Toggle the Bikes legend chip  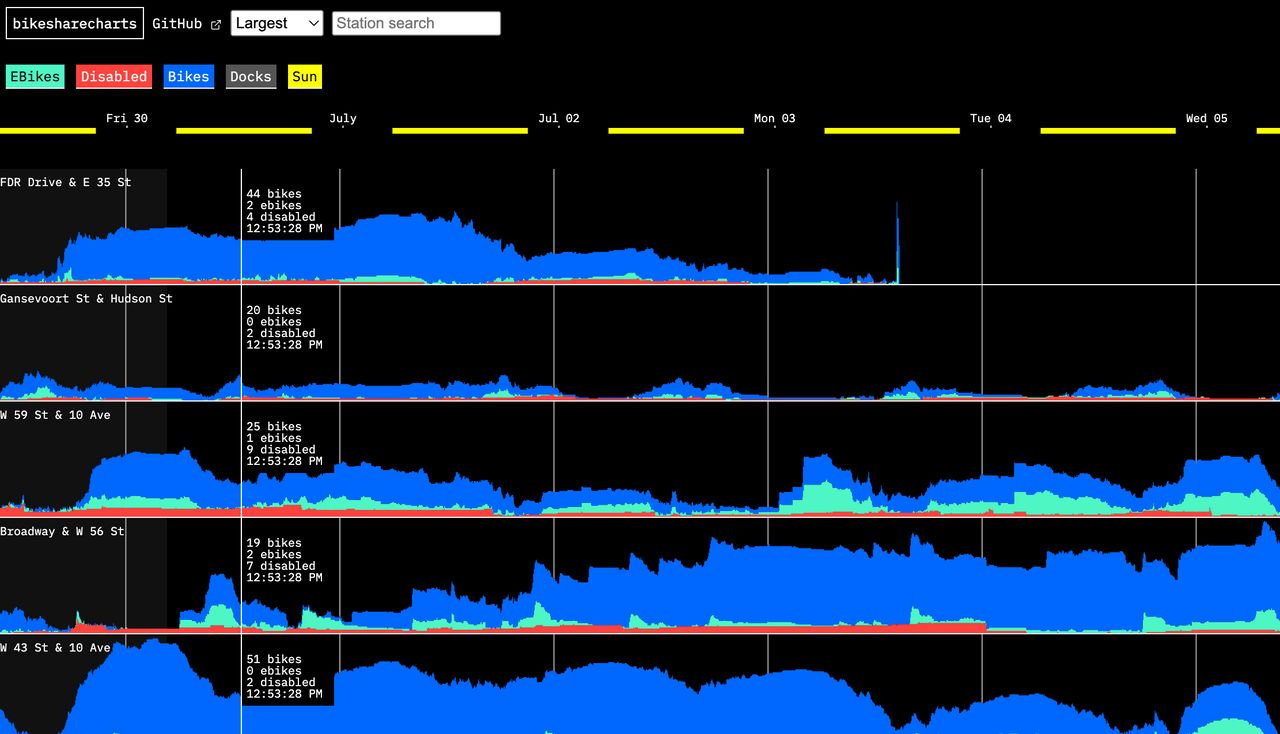(x=188, y=76)
